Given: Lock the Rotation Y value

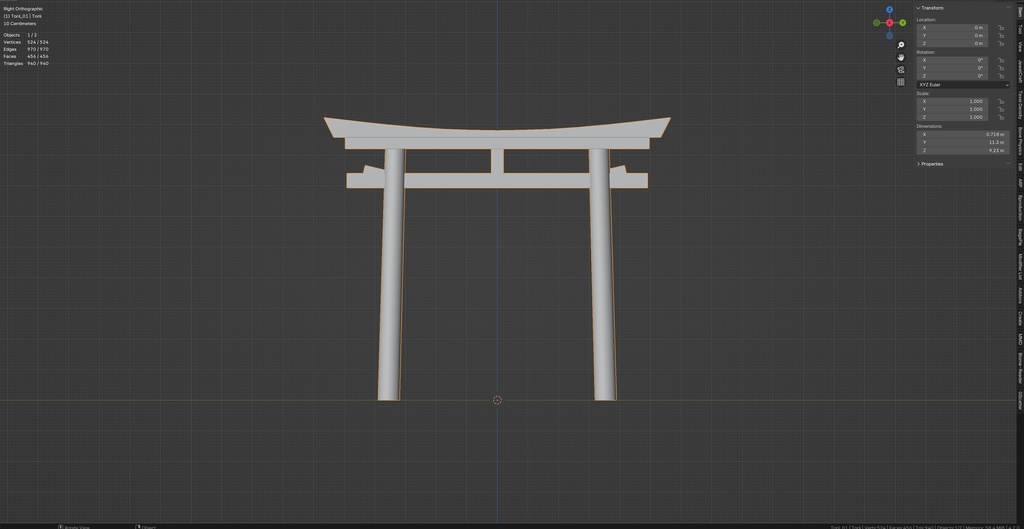Looking at the screenshot, I should pos(1000,68).
